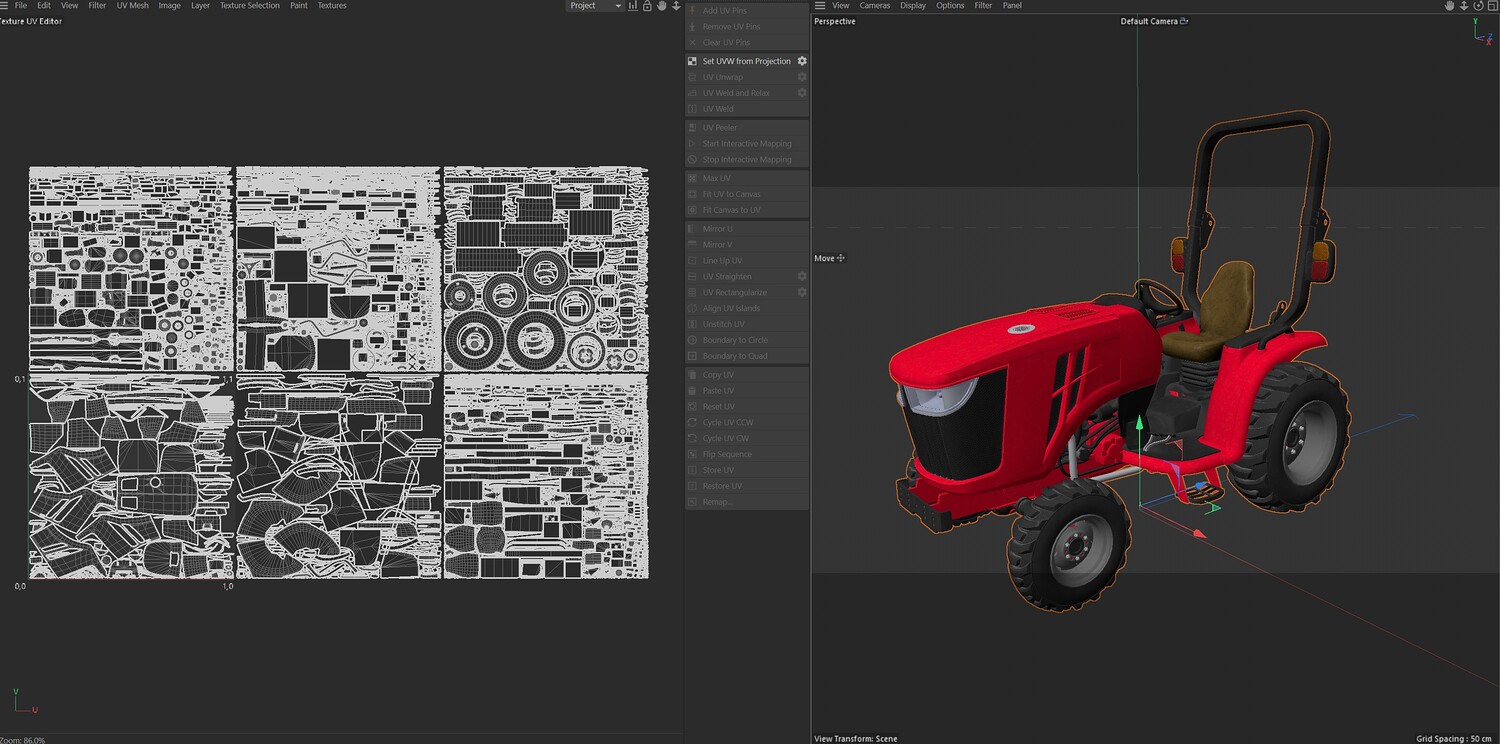Click the Default Camera link icon
1500x744 pixels.
[1184, 21]
